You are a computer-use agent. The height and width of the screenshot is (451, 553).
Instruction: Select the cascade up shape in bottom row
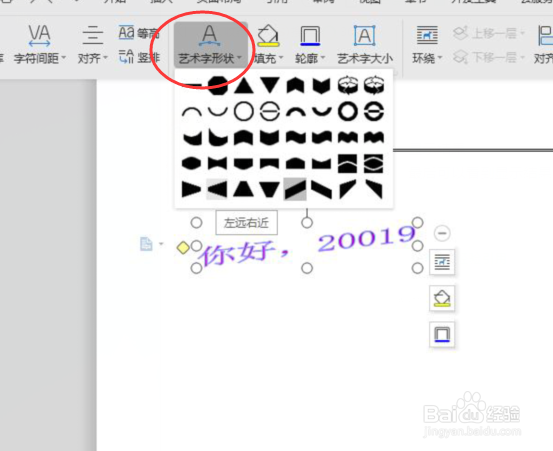pyautogui.click(x=348, y=190)
